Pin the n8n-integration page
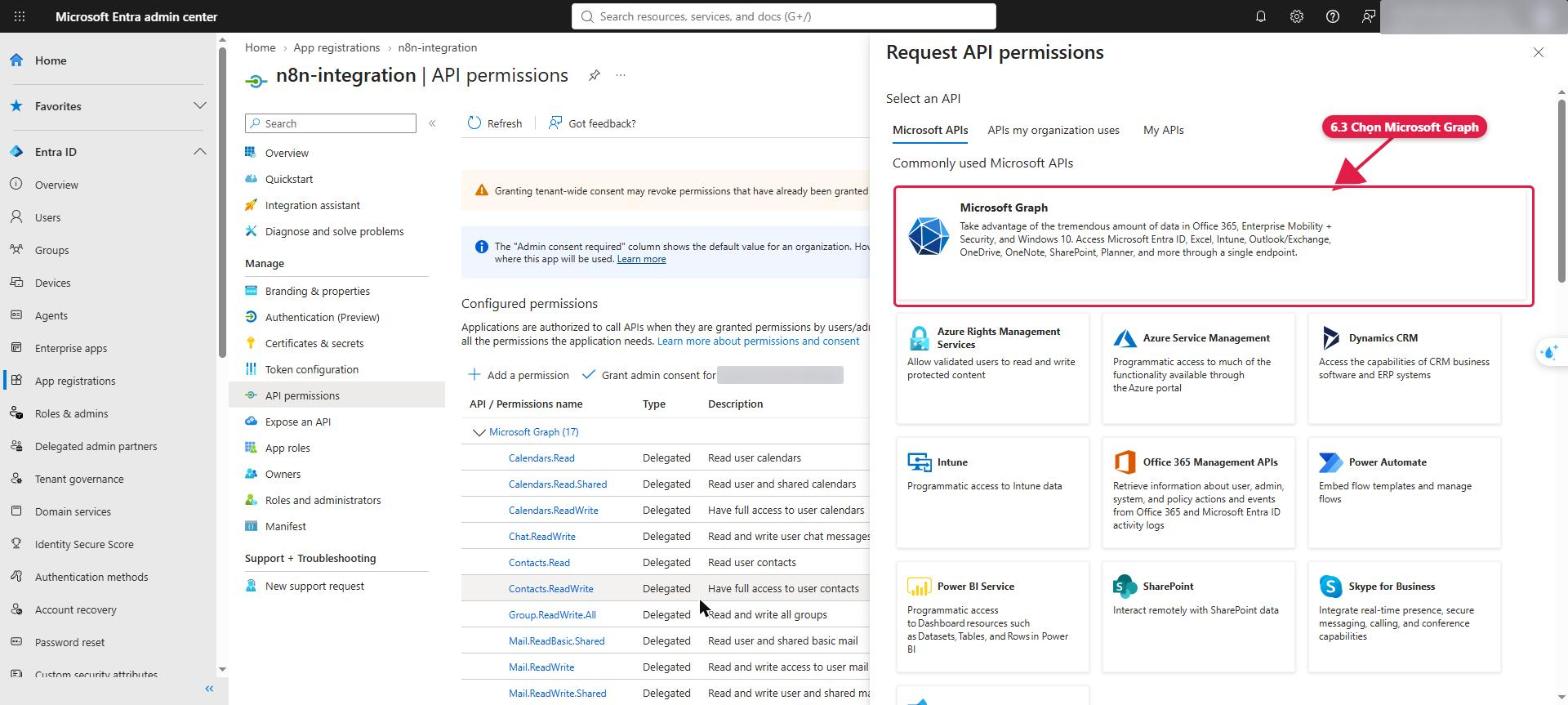This screenshot has height=705, width=1568. click(x=594, y=75)
